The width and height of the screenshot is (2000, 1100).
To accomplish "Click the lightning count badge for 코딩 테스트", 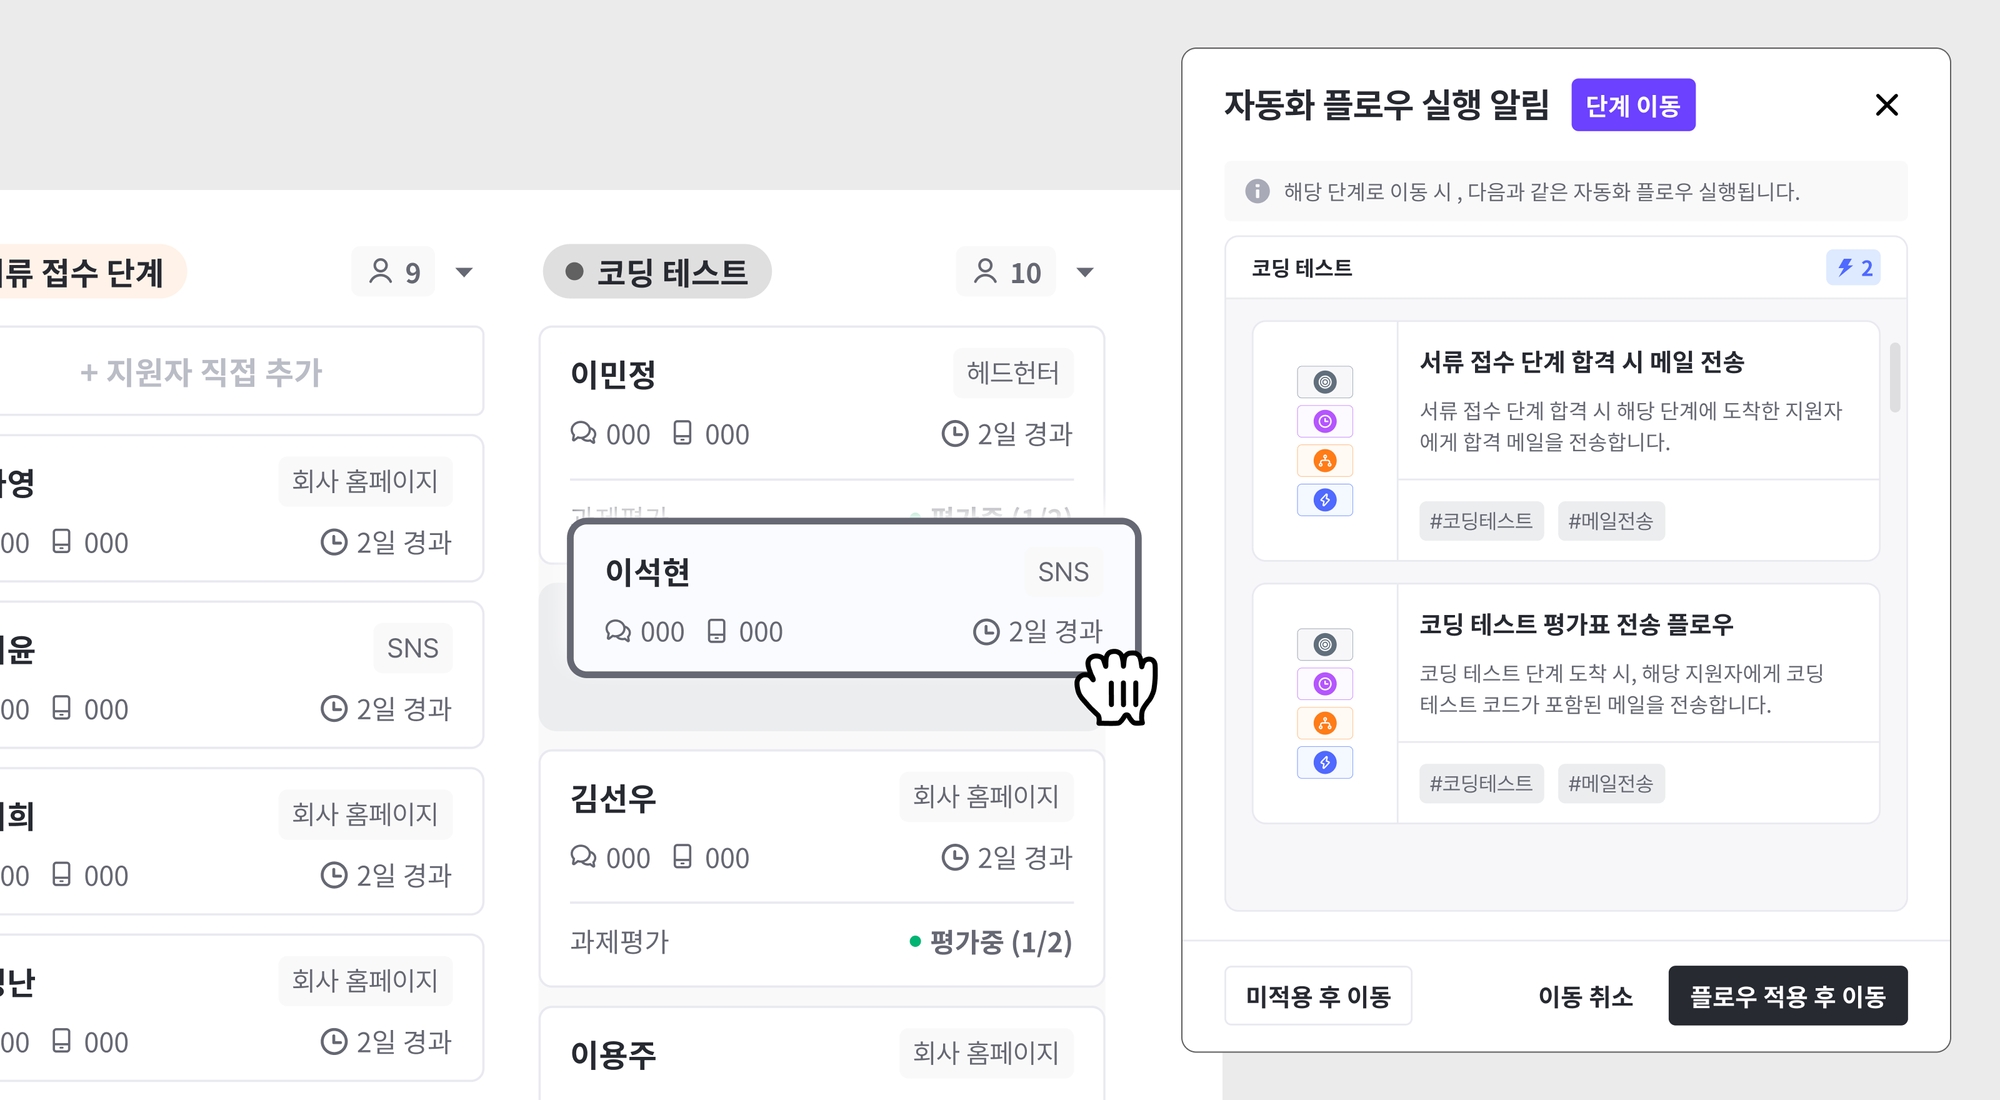I will tap(1853, 268).
